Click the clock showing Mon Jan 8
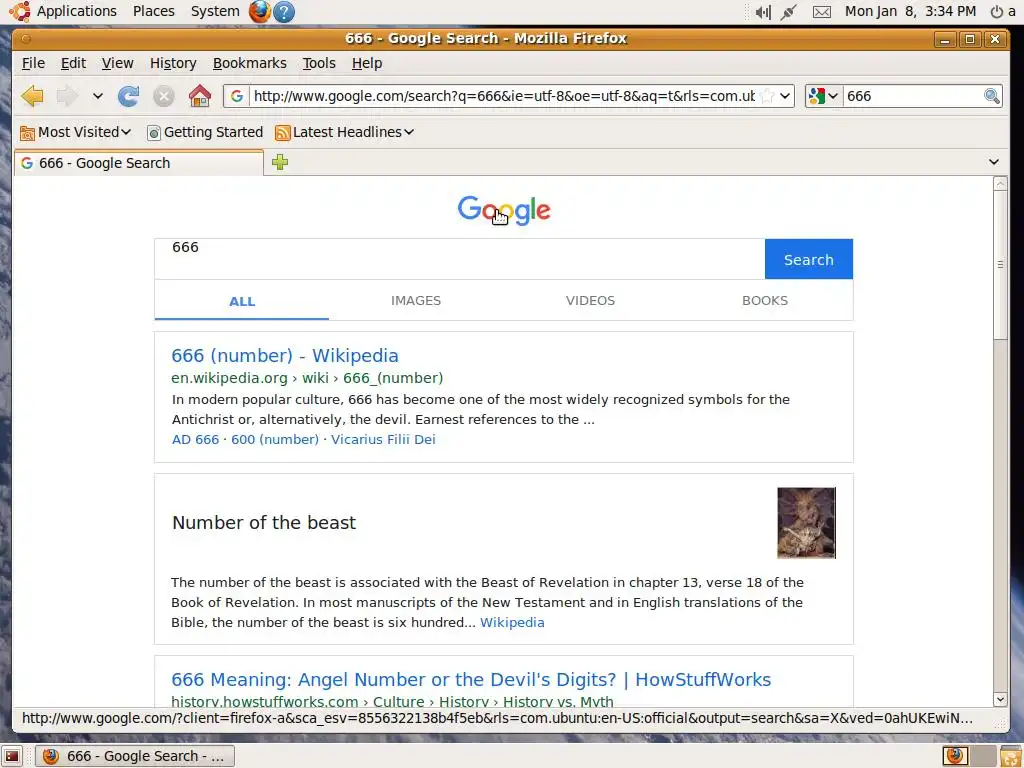The width and height of the screenshot is (1024, 768). [x=910, y=11]
